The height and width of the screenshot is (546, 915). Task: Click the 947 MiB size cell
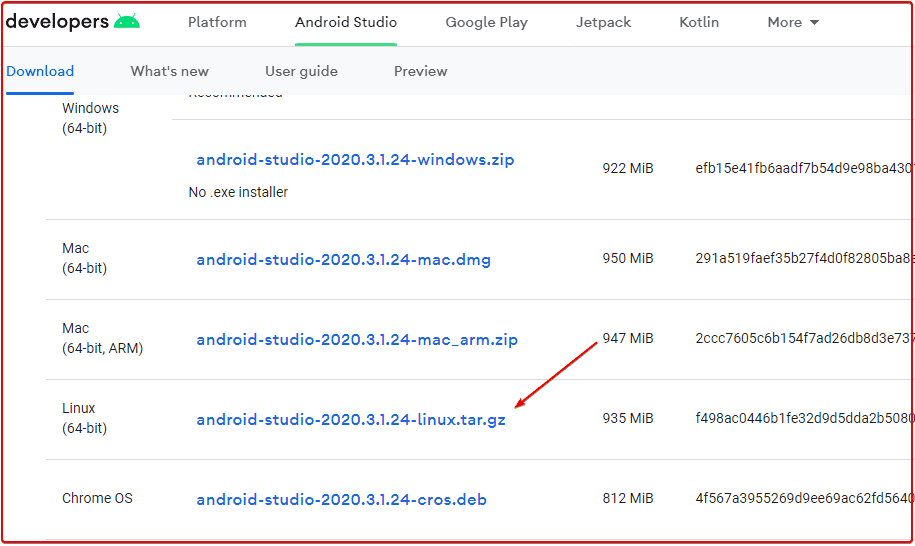628,338
